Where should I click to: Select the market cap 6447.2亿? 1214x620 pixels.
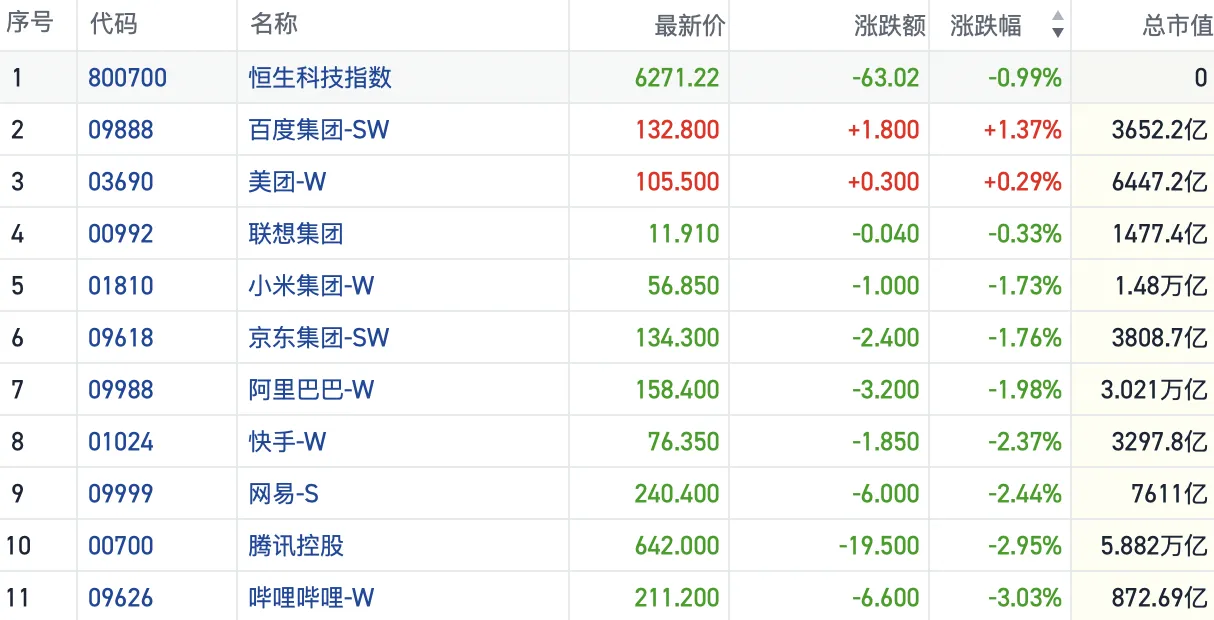point(1160,182)
